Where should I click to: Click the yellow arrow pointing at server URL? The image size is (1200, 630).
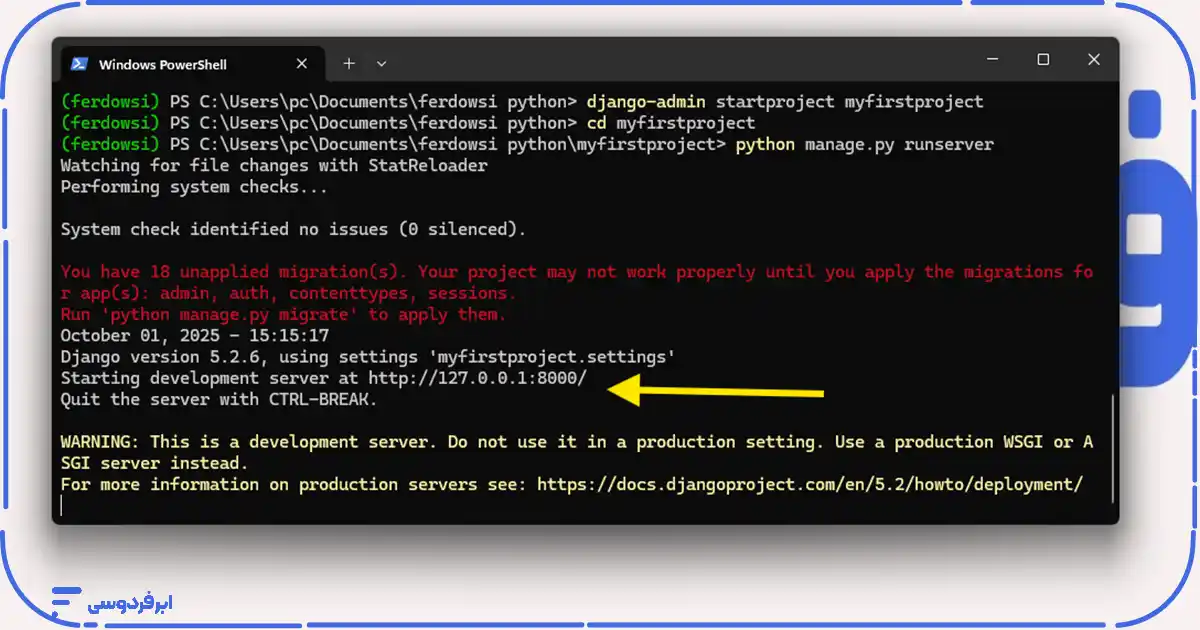click(x=715, y=390)
